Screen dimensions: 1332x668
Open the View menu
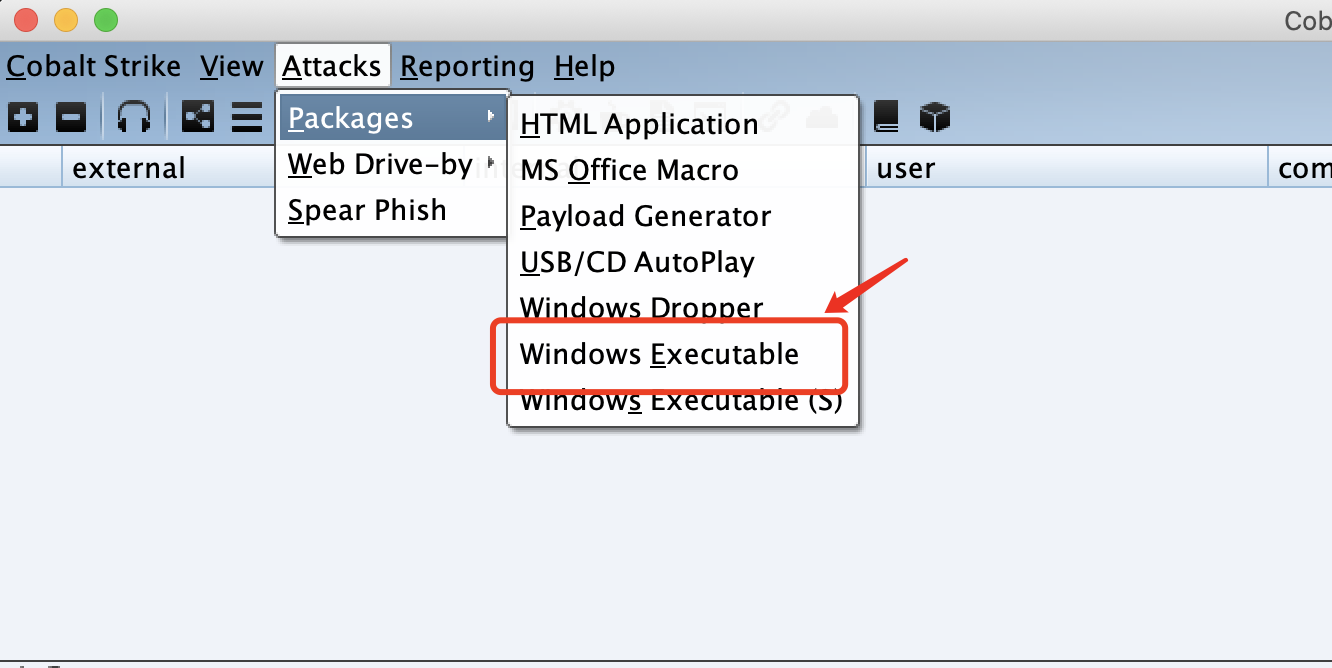coord(231,67)
